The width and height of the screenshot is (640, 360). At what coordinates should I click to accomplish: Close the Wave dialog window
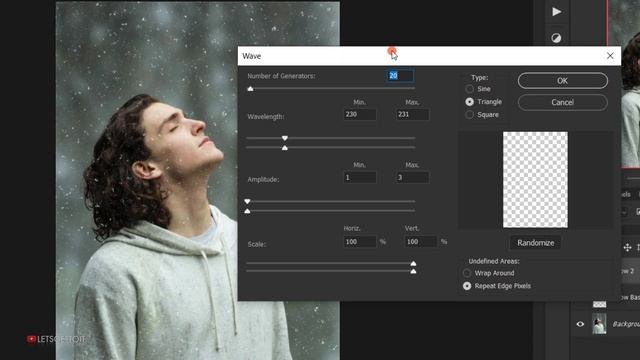[x=610, y=56]
